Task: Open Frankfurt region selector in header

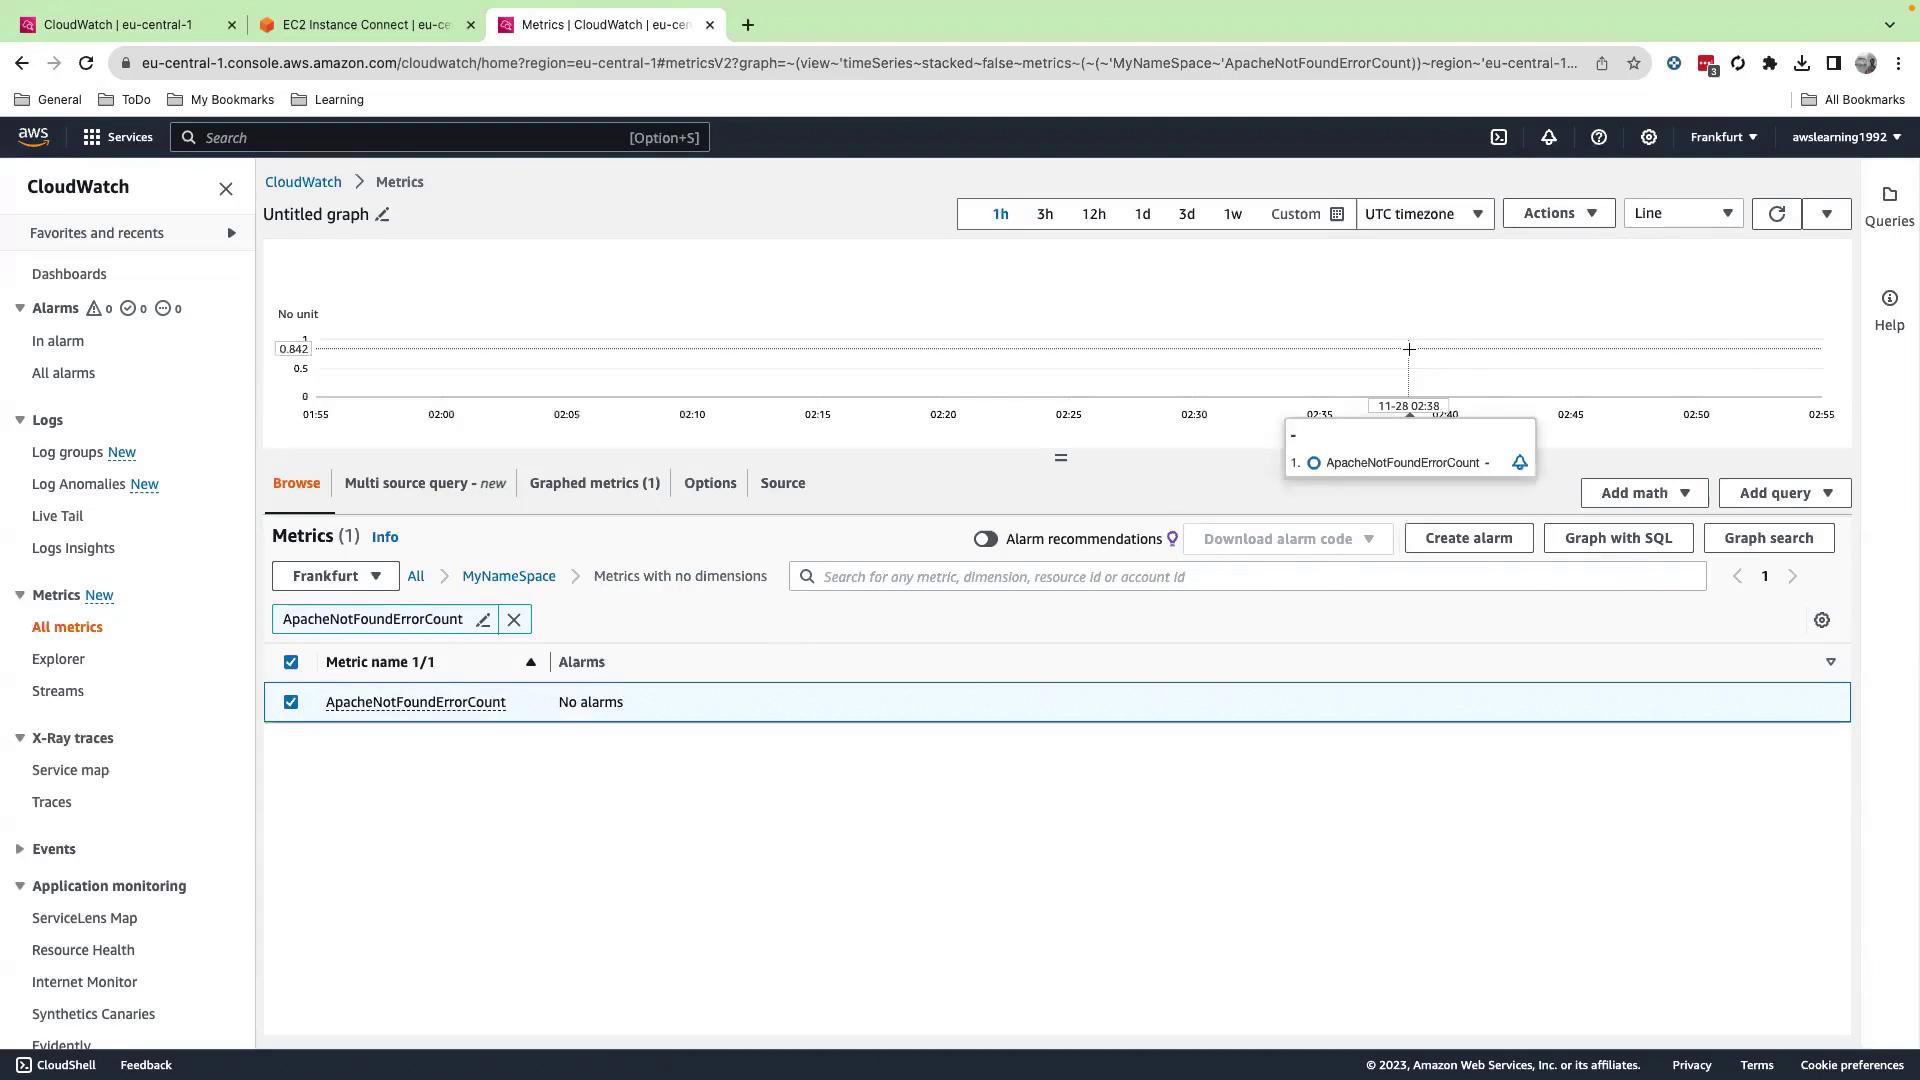Action: [x=1723, y=137]
